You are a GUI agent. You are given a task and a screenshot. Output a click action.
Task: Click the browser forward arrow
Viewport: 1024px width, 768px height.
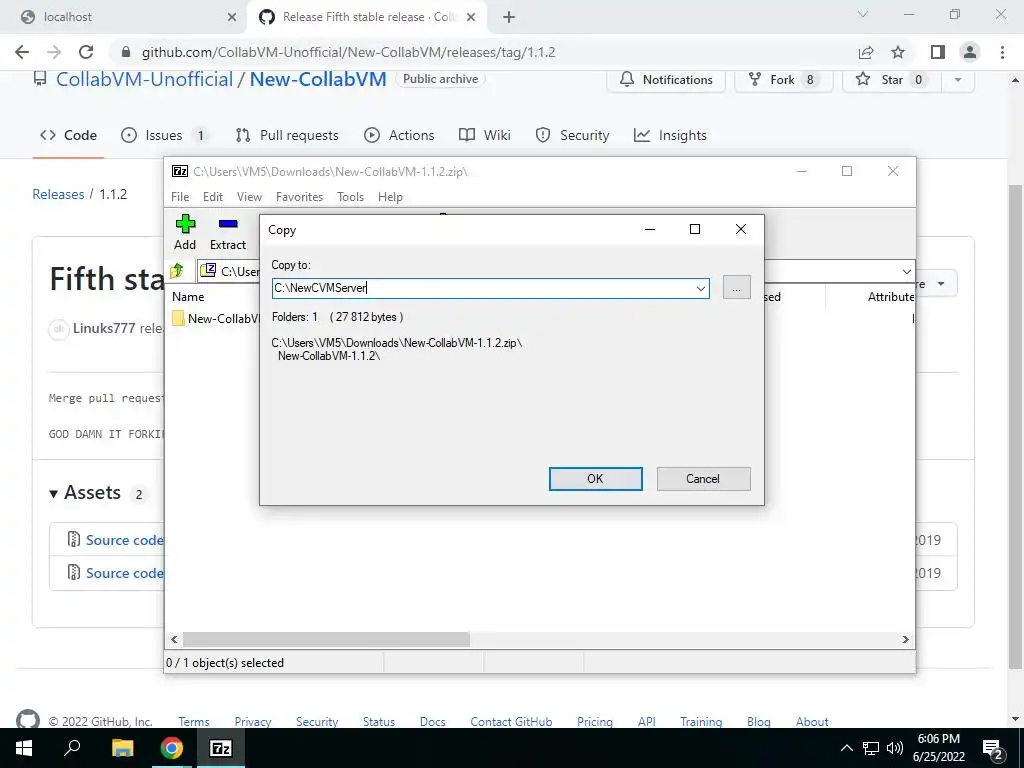point(54,52)
